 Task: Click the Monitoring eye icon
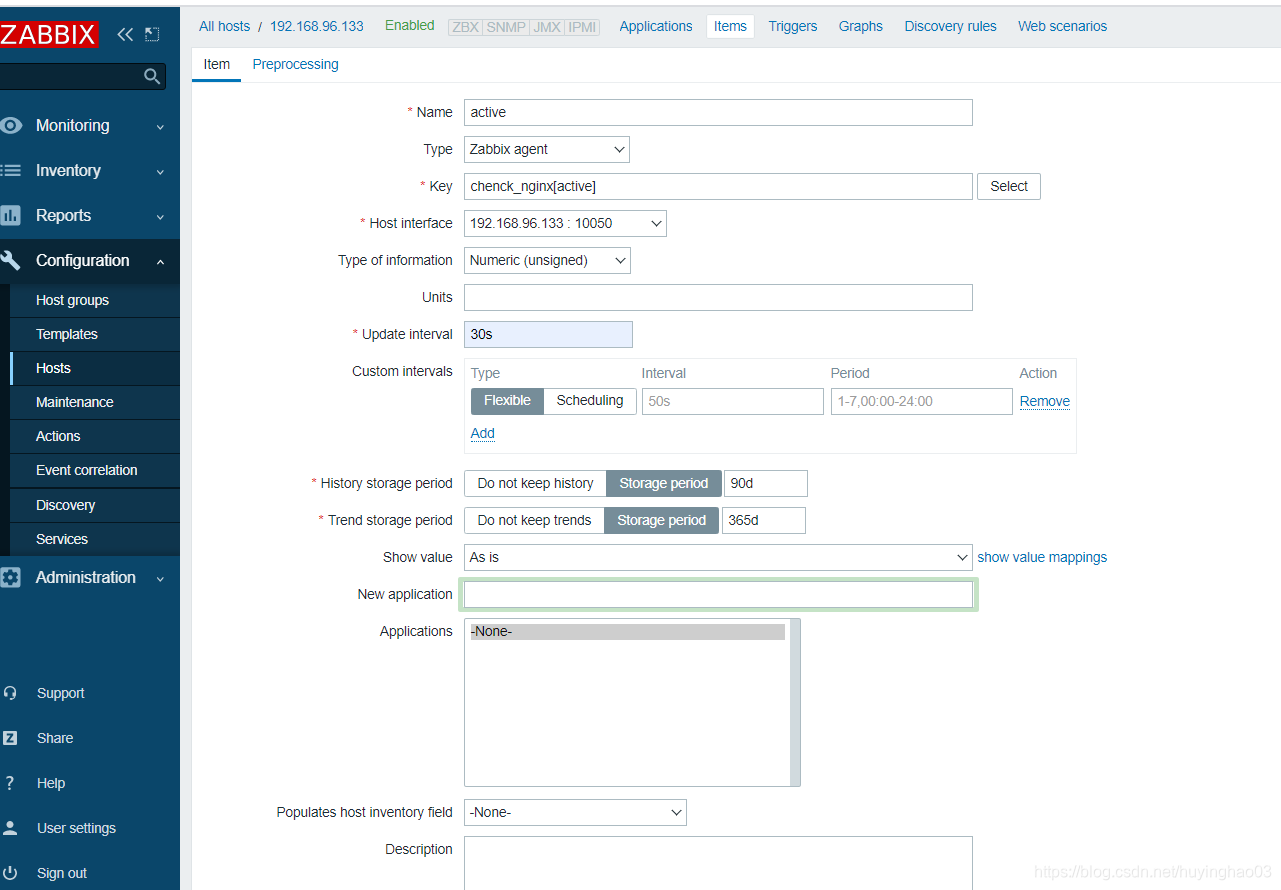(x=11, y=125)
